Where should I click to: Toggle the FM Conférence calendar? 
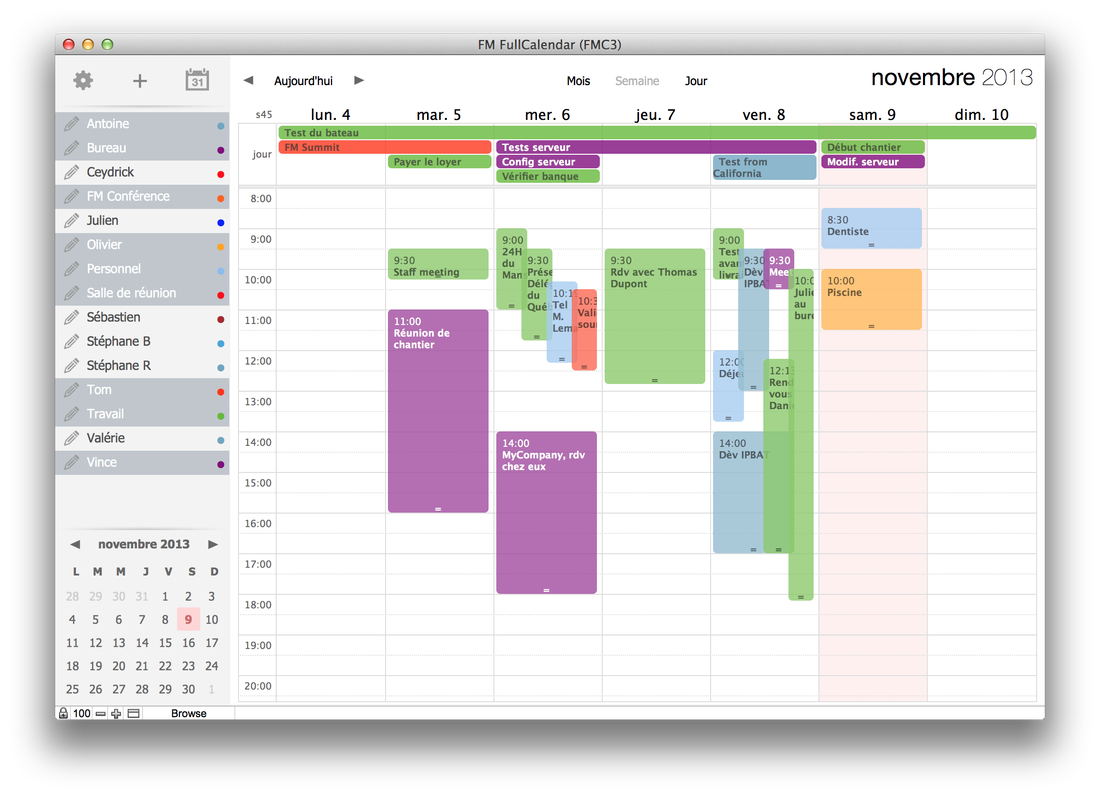click(128, 197)
